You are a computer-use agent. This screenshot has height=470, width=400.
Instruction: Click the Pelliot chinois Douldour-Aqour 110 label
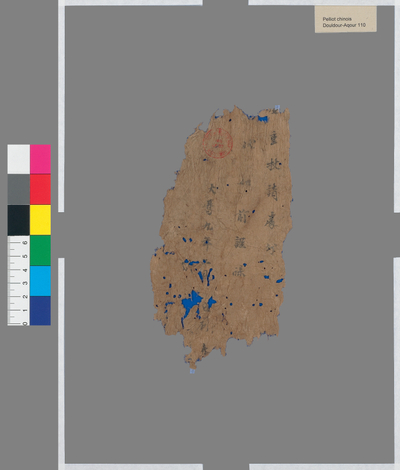click(x=346, y=19)
